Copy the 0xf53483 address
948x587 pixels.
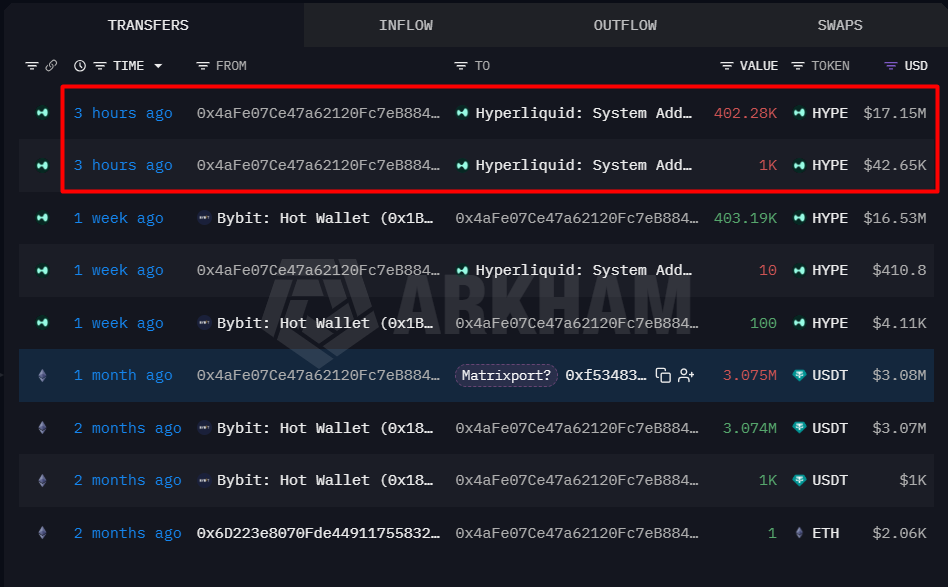coord(663,375)
